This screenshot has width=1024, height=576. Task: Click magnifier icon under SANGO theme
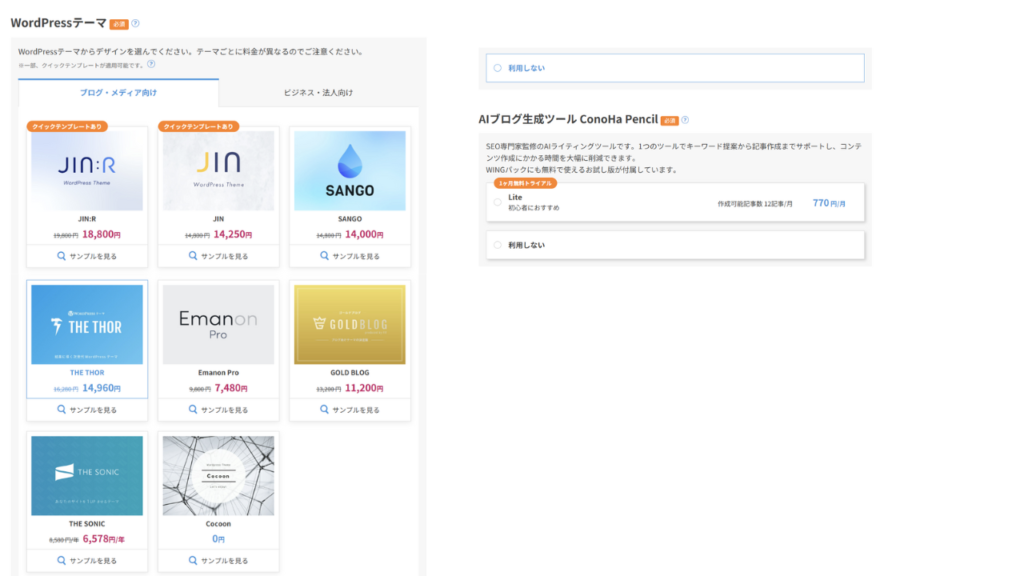(x=325, y=256)
